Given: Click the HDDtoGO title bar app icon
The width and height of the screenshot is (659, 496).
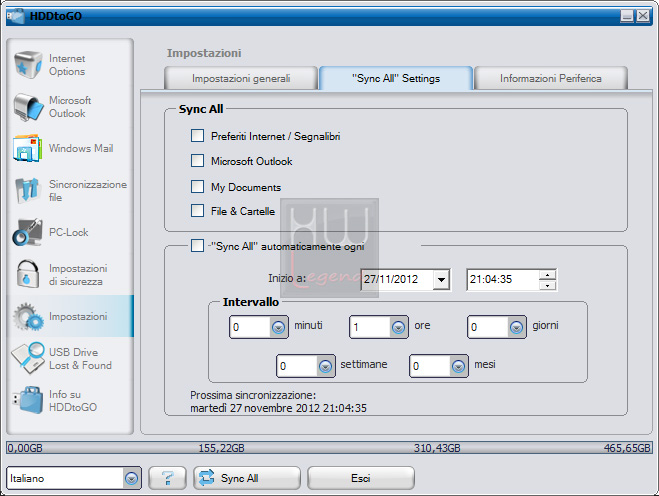Looking at the screenshot, I should [16, 16].
